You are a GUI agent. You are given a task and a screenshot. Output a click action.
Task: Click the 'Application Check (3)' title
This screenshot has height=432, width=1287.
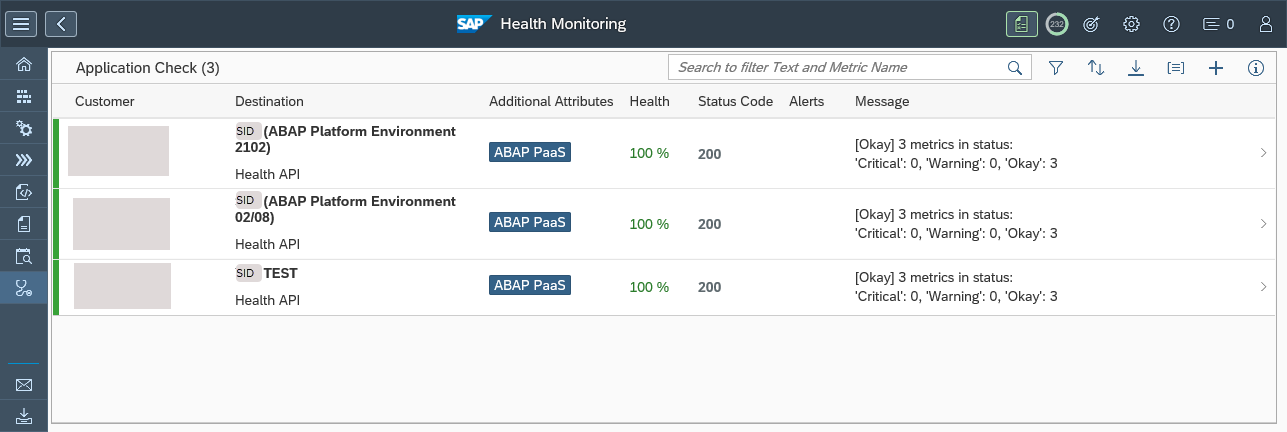[148, 68]
